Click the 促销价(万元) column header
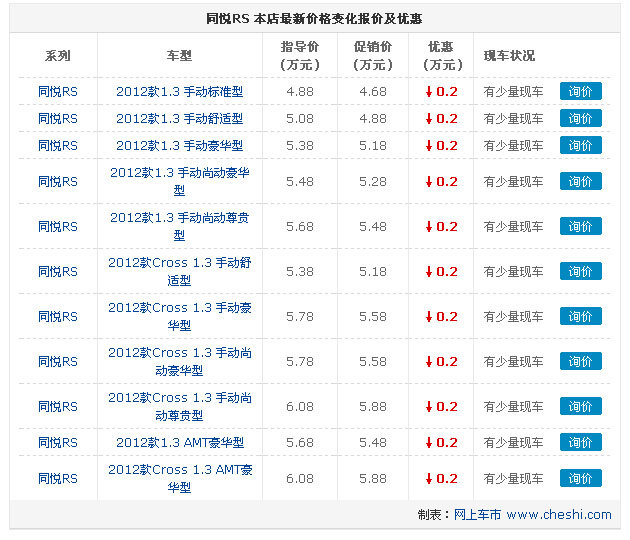 tap(373, 55)
